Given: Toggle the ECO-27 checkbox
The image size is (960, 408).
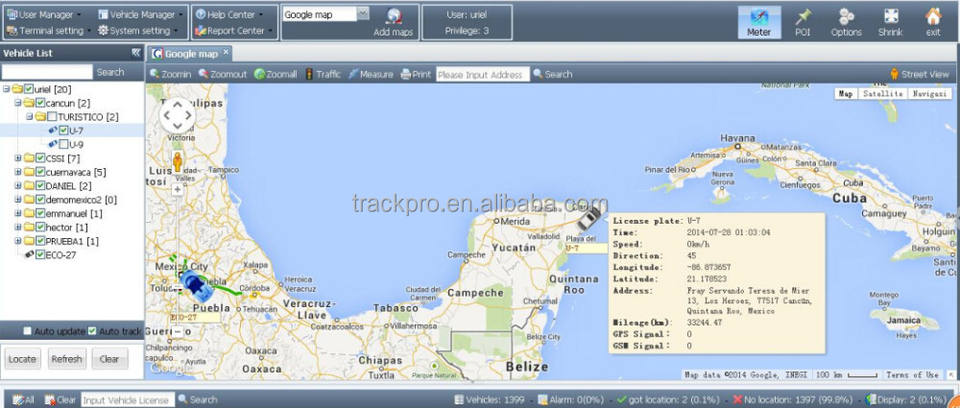Looking at the screenshot, I should coord(40,255).
